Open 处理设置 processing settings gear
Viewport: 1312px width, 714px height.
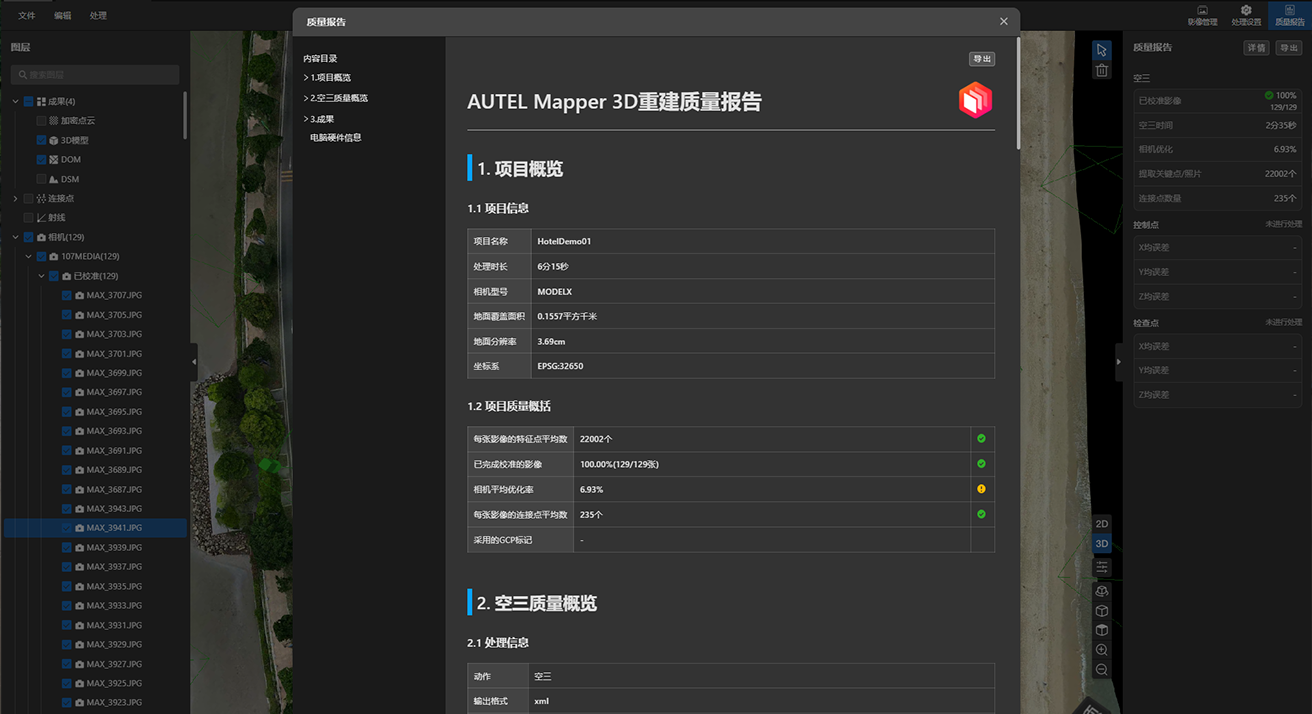click(x=1245, y=15)
